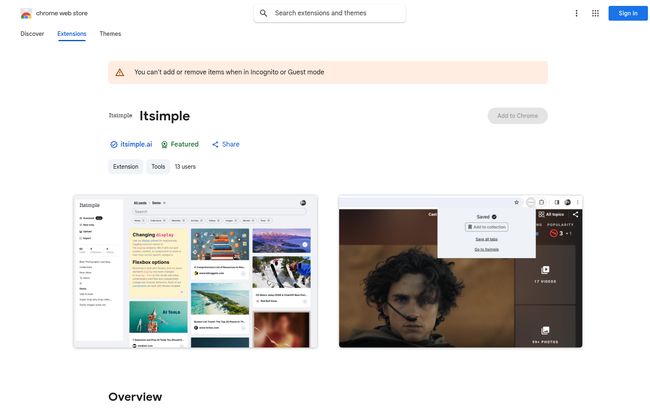Click the Sign in button
650x414 pixels.
628,13
